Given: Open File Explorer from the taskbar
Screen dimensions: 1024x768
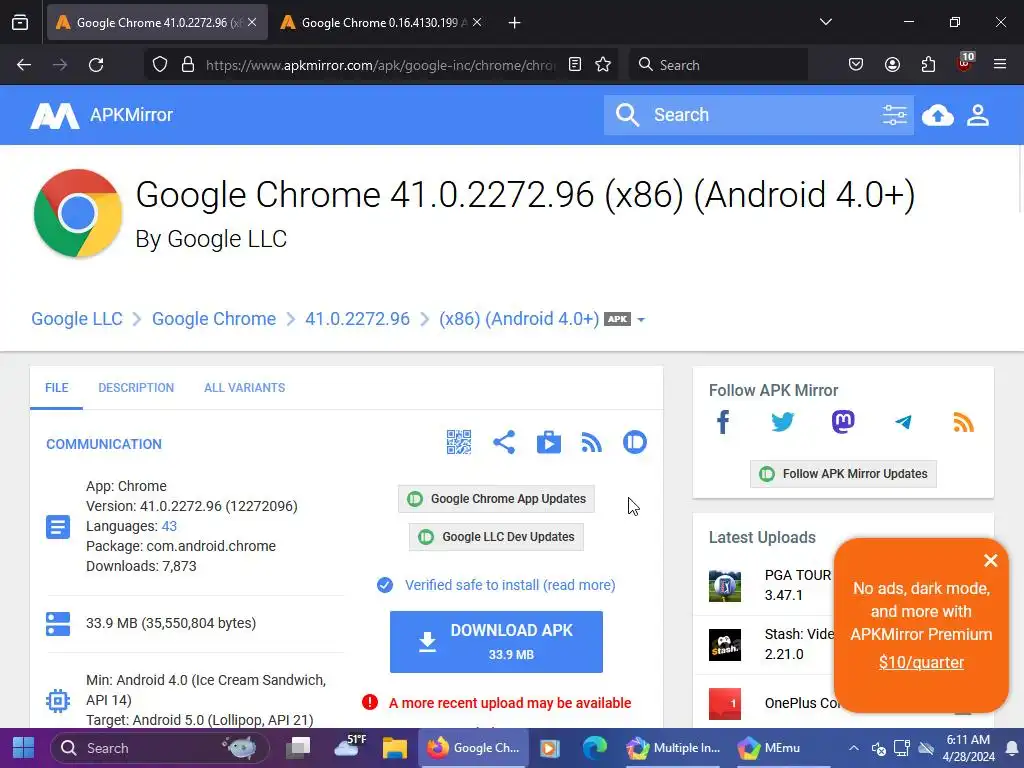Looking at the screenshot, I should pos(394,748).
